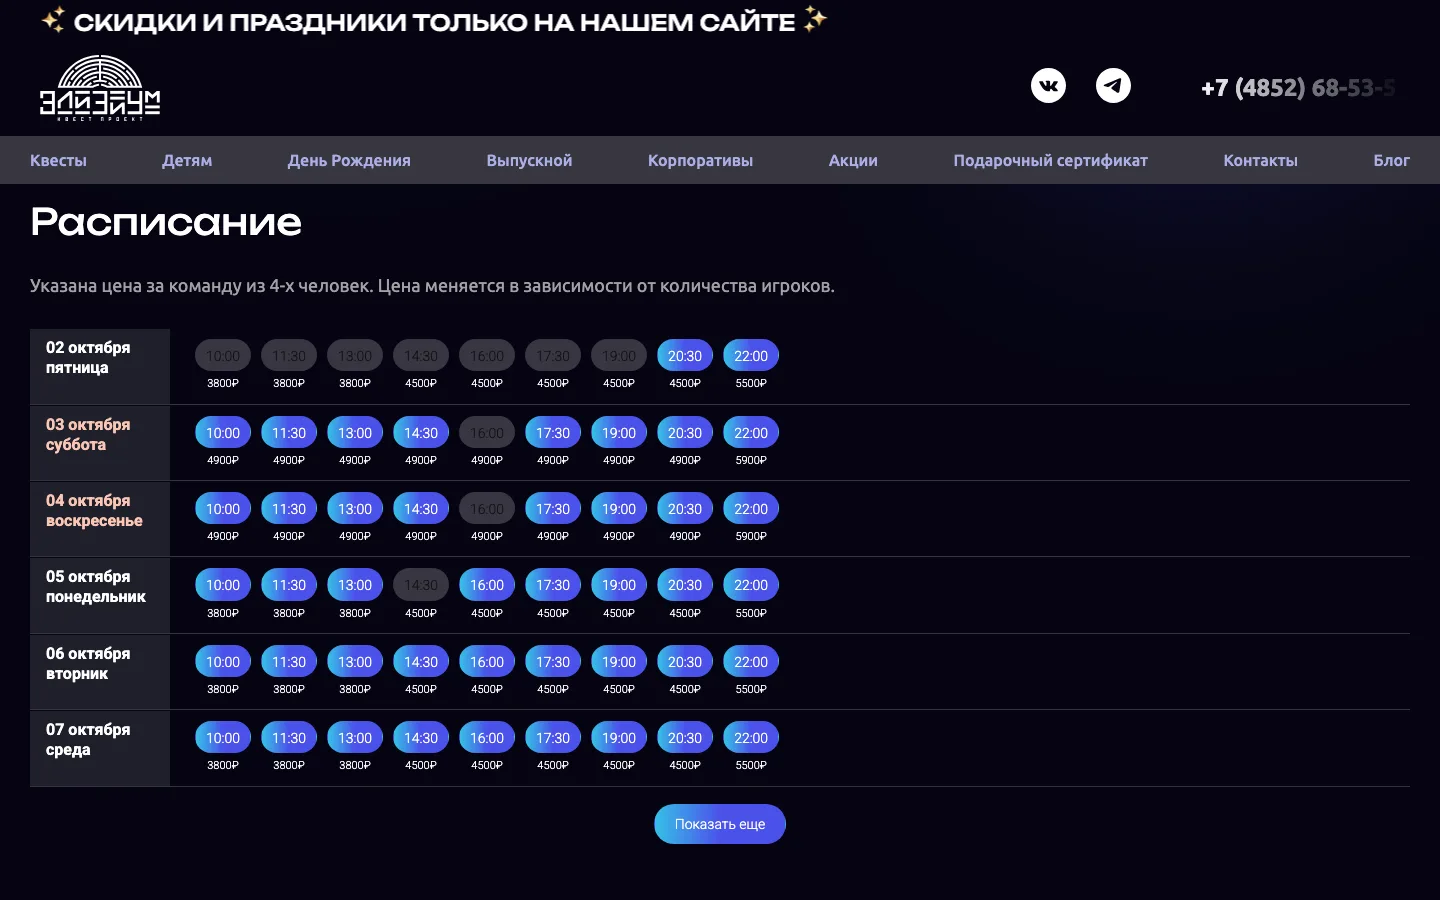Open the Выпускной menu item

click(x=529, y=160)
